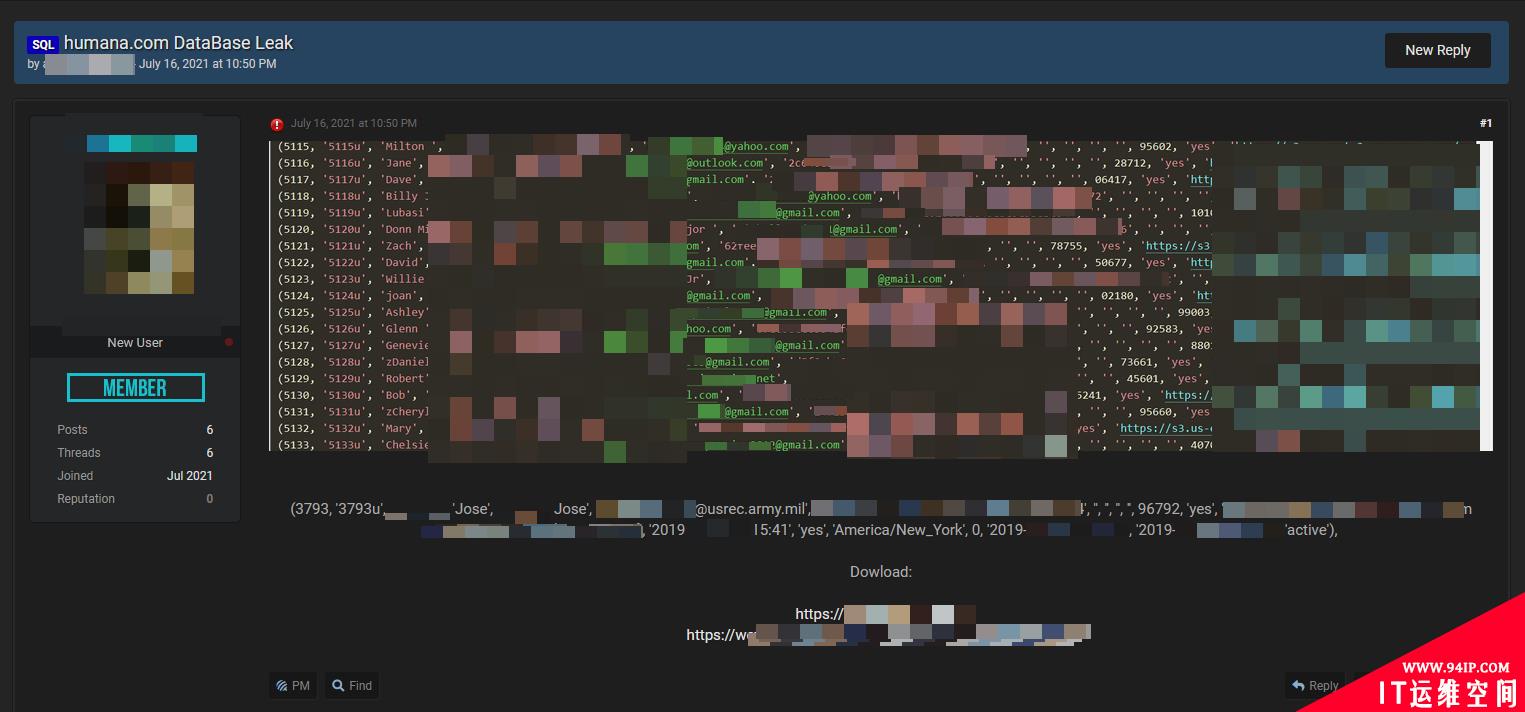Click the blurred author name in thread header
The height and width of the screenshot is (712, 1525).
pos(90,65)
